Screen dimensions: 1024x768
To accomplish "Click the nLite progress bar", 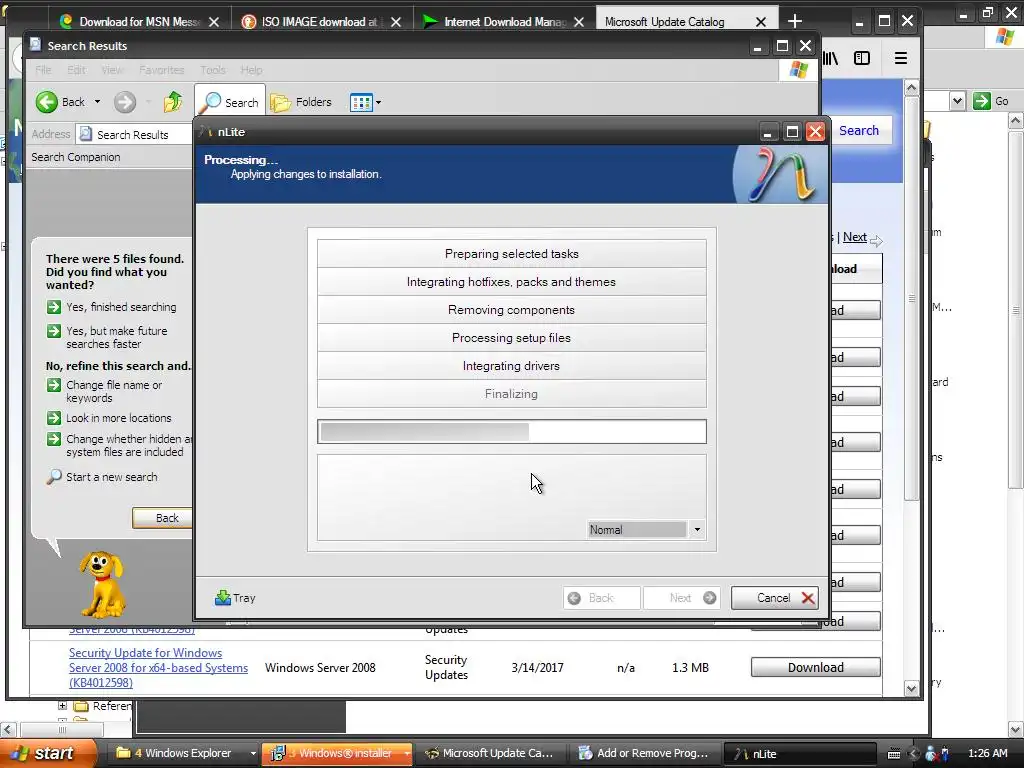I will click(x=511, y=432).
